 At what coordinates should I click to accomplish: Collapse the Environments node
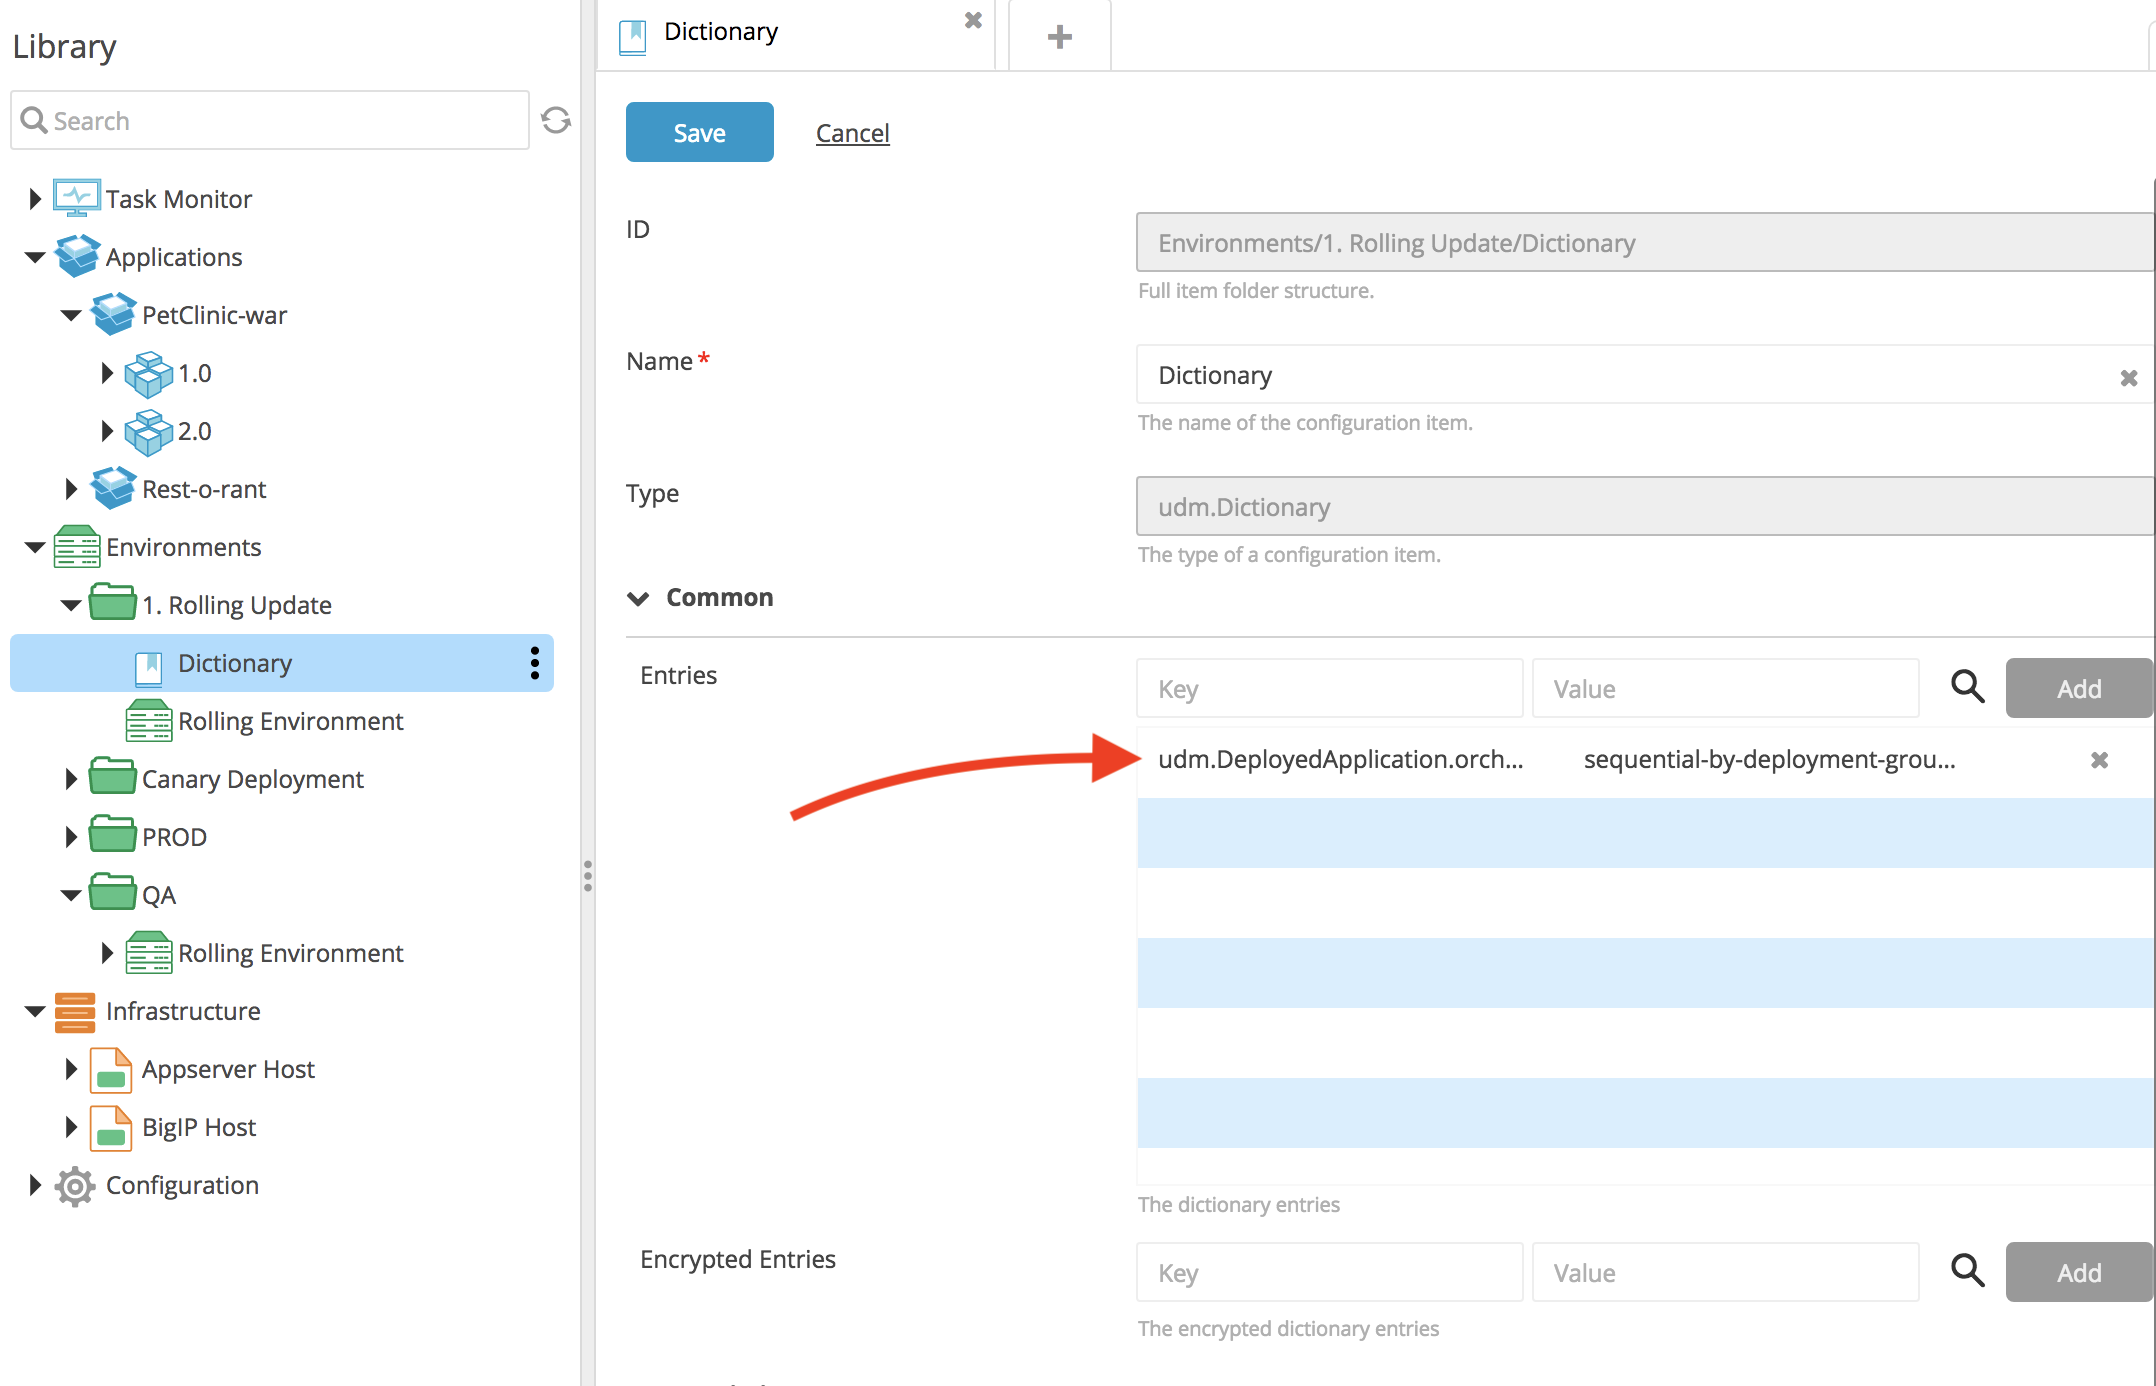(x=34, y=547)
